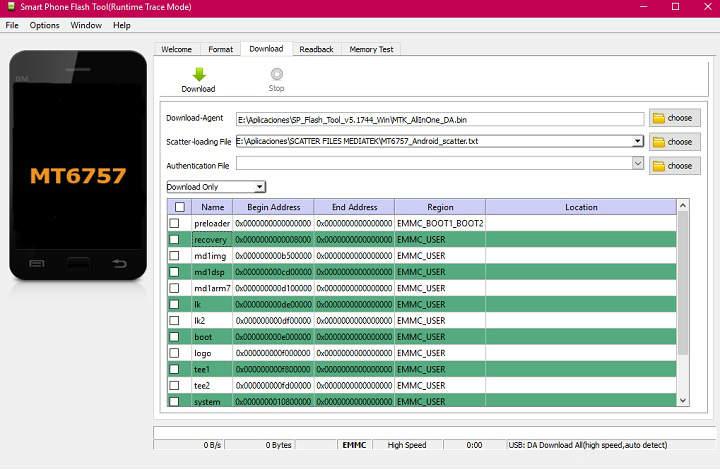The width and height of the screenshot is (720, 469).
Task: Select the Download tab
Action: pyautogui.click(x=266, y=49)
